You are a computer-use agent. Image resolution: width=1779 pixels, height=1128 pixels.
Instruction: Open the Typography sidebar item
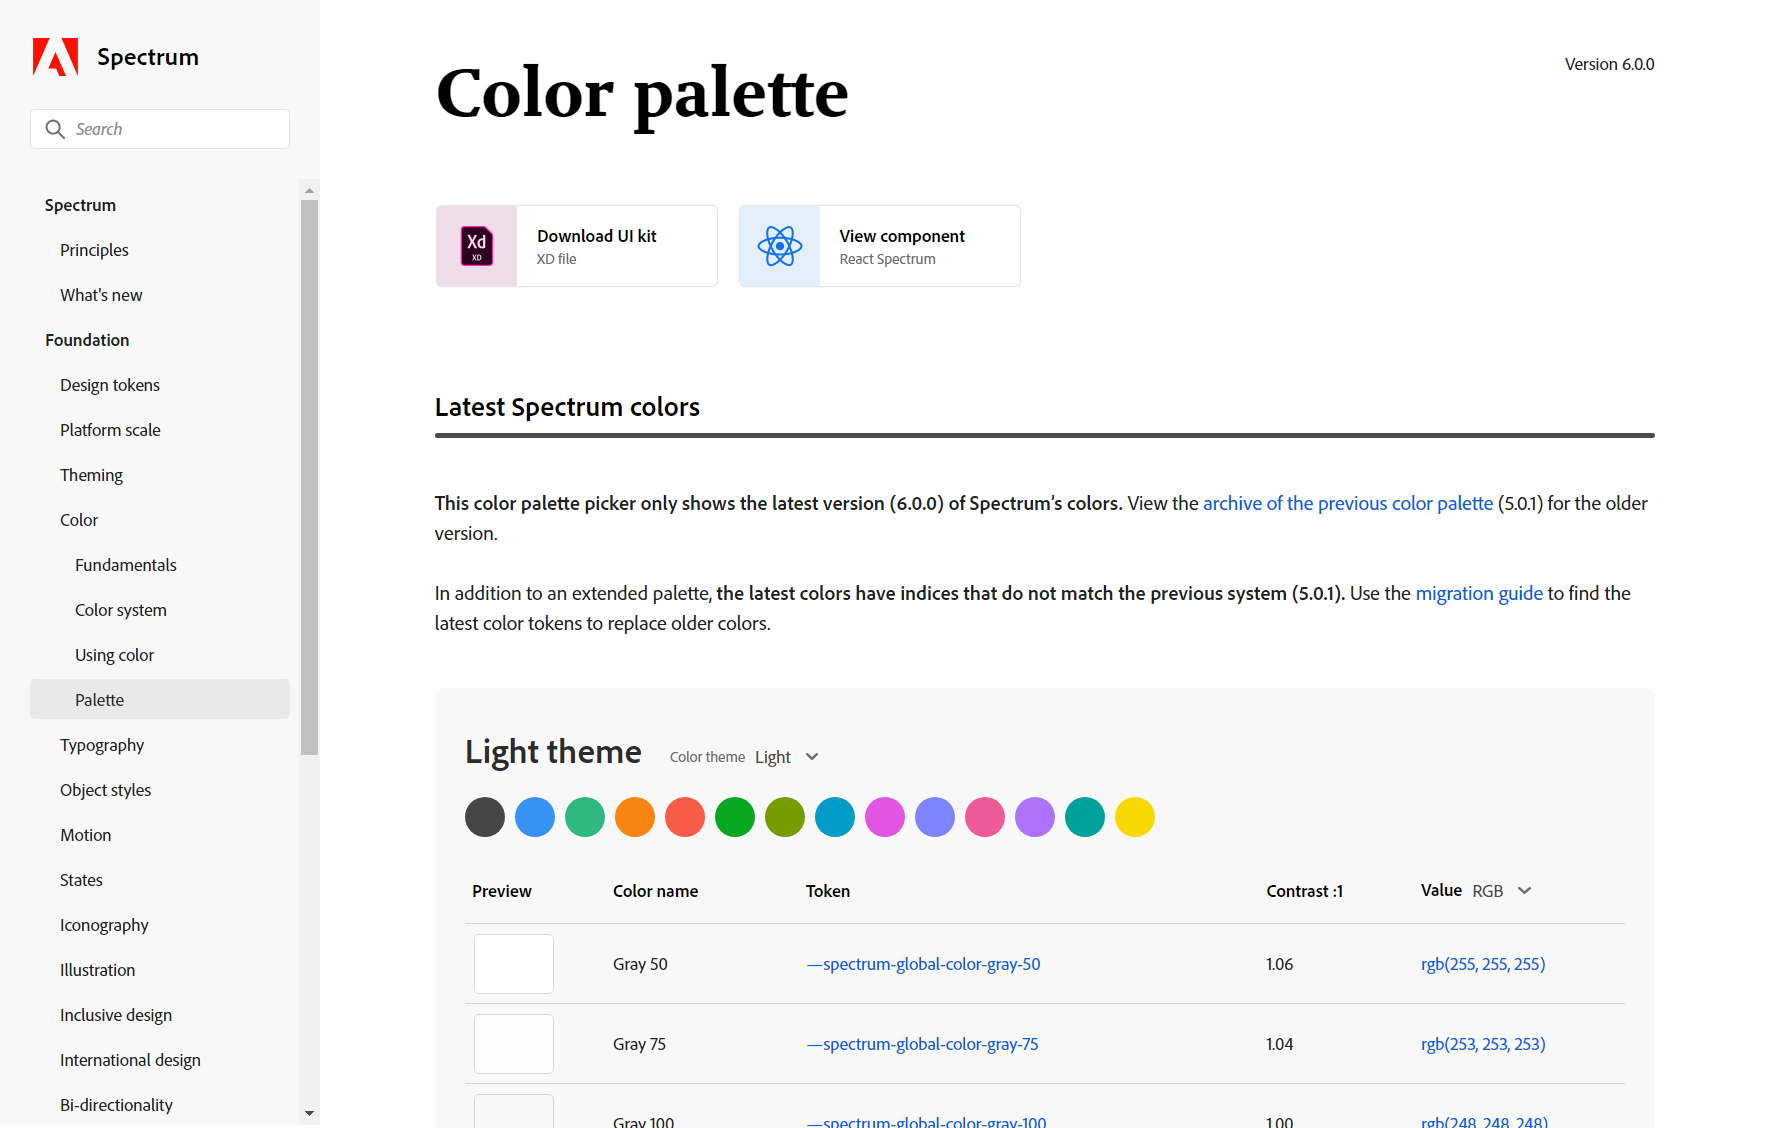102,745
